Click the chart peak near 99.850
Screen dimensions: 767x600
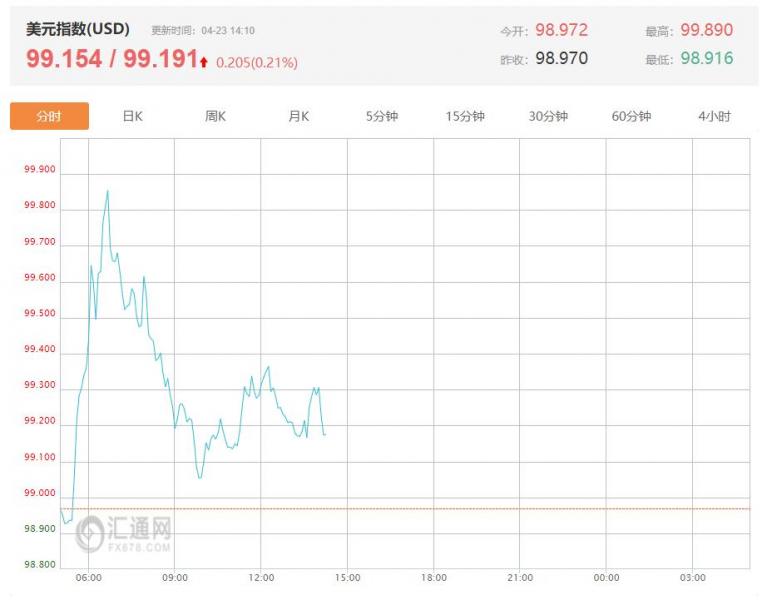[x=108, y=191]
